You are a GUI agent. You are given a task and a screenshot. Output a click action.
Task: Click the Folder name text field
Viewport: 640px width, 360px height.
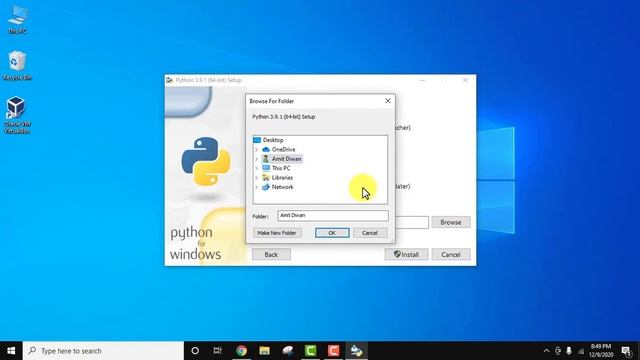[x=333, y=216]
